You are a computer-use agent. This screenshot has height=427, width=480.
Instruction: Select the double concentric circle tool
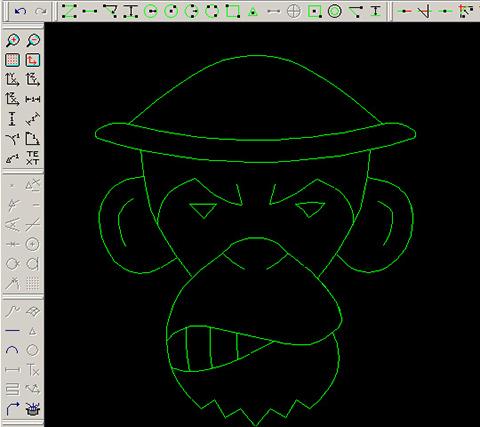[335, 11]
